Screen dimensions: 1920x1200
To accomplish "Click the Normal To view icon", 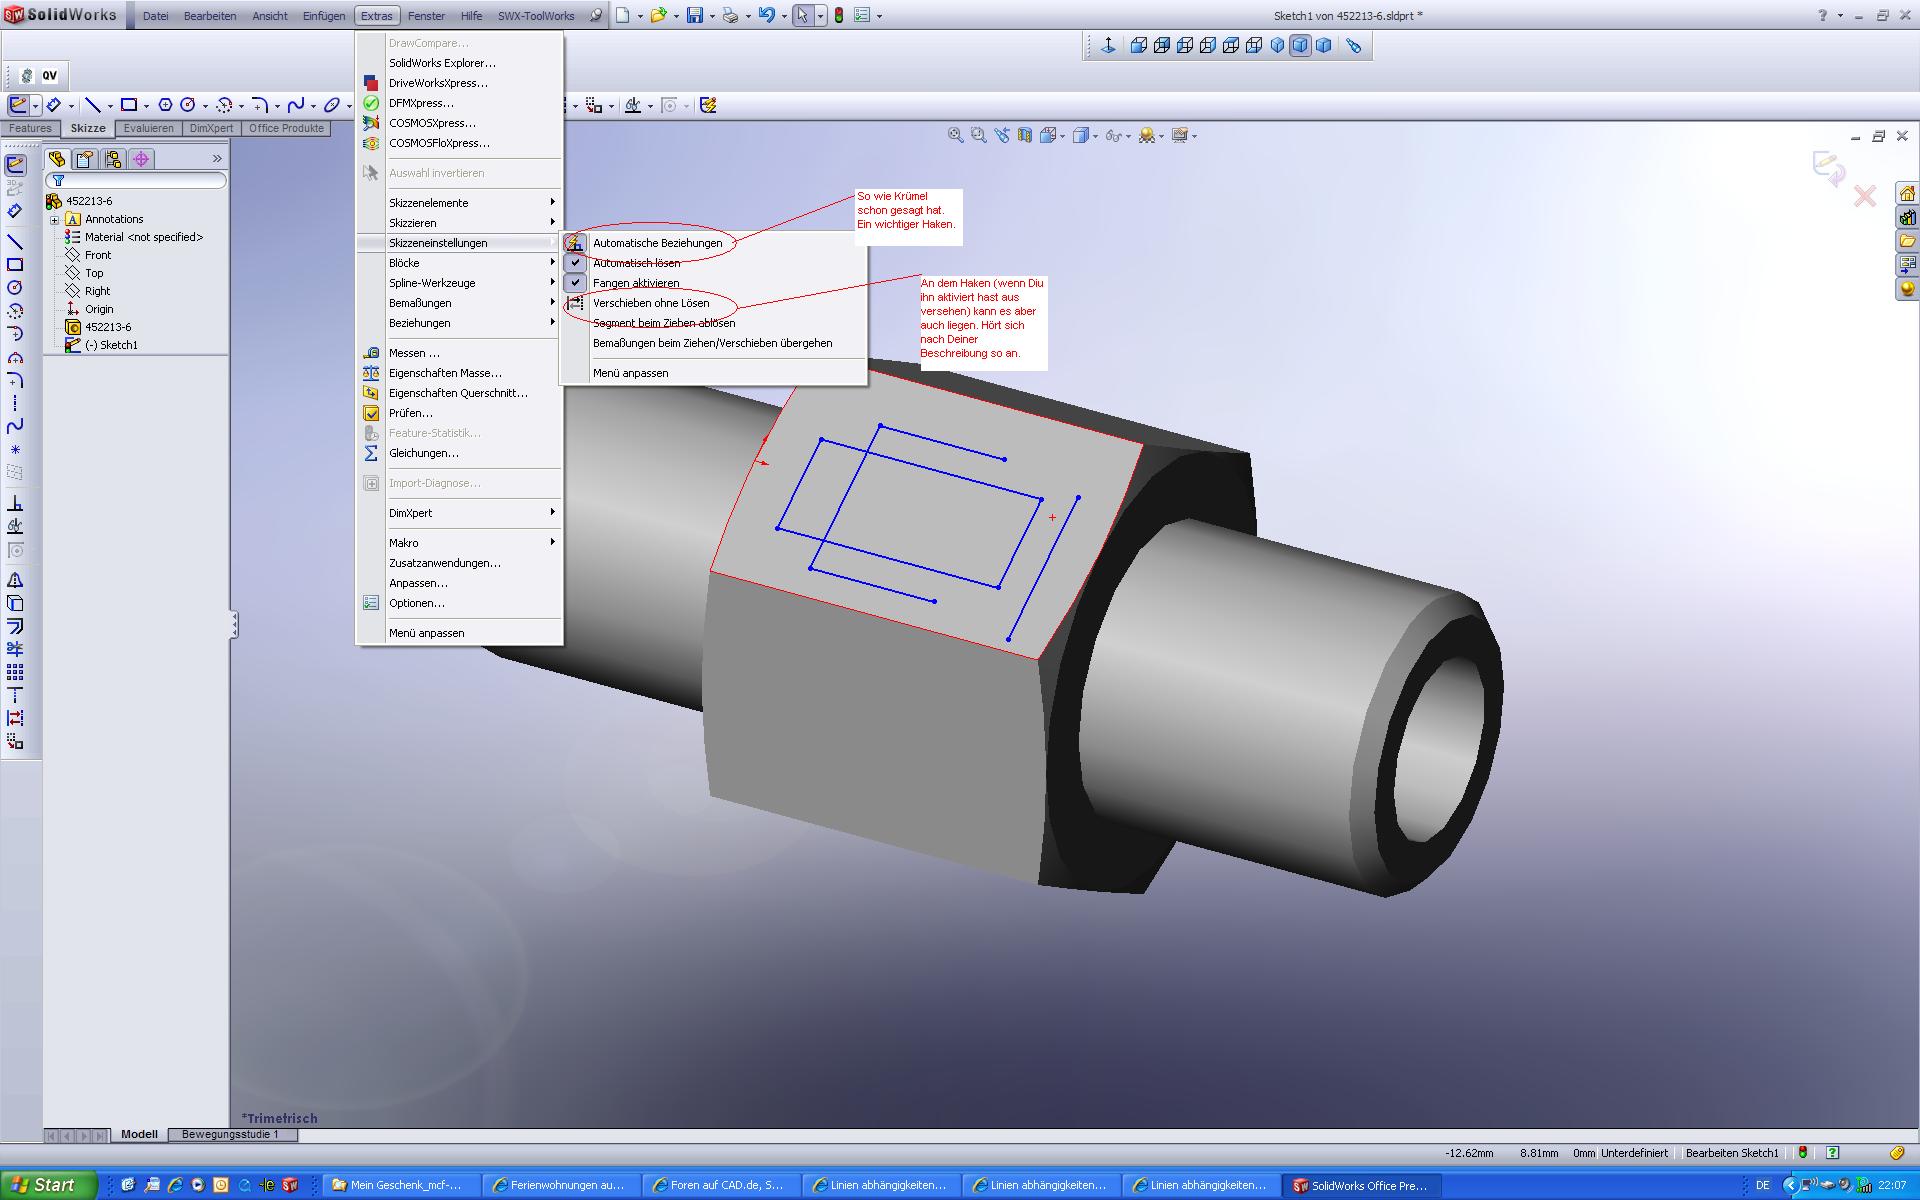I will point(1108,45).
